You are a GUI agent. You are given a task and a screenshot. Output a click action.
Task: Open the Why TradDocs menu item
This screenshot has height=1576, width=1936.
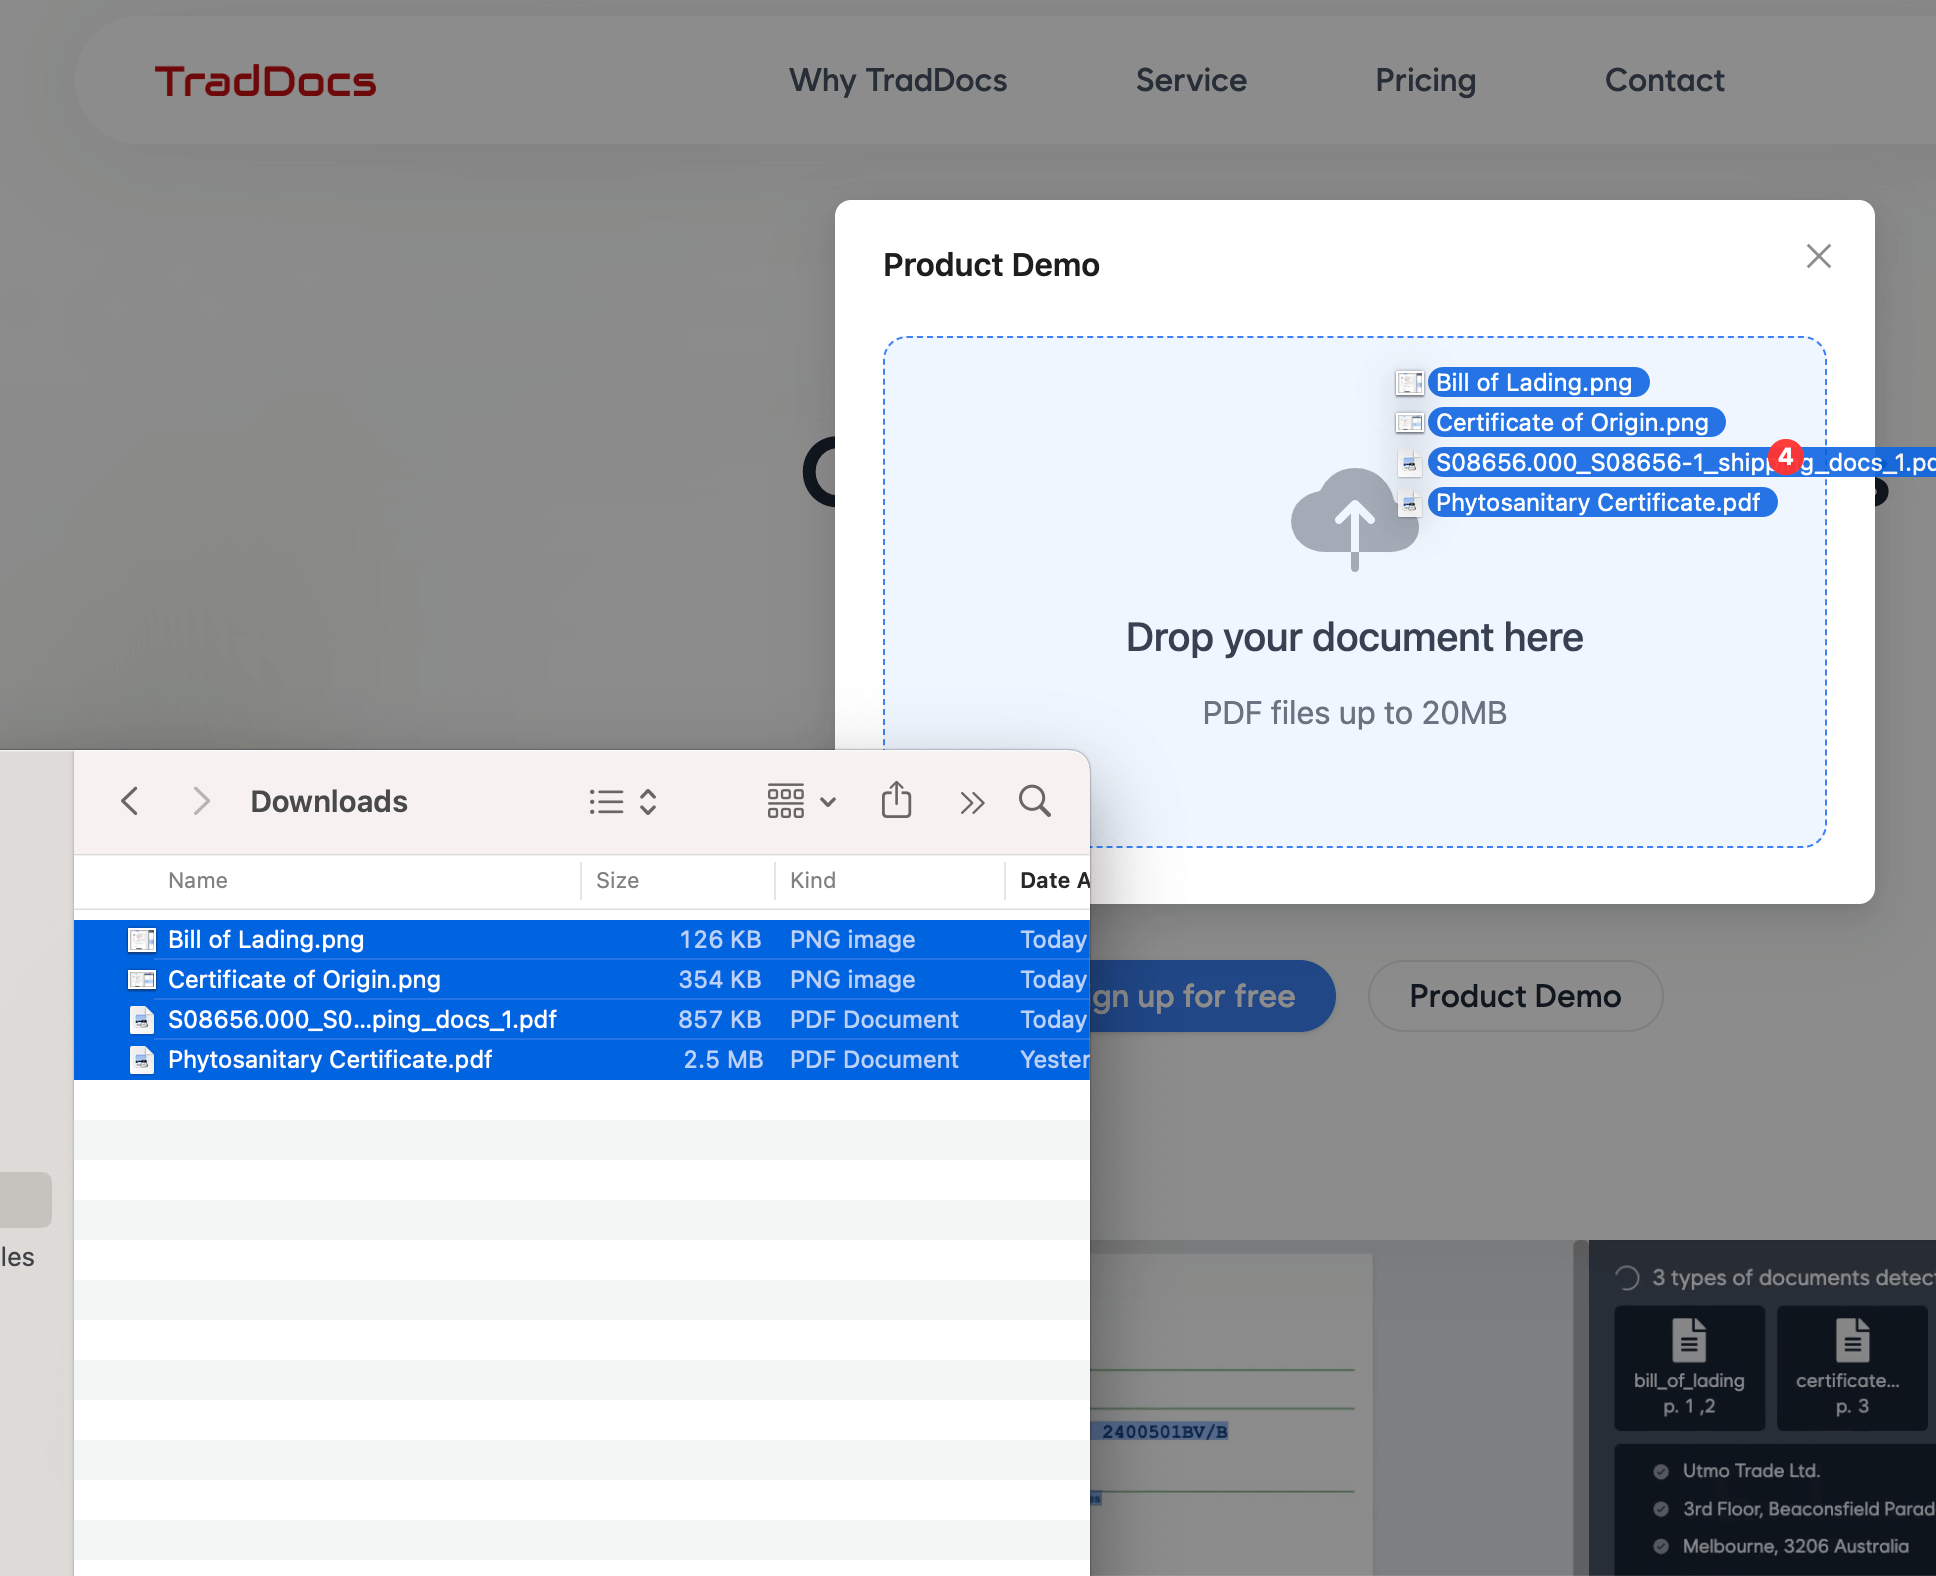[897, 80]
